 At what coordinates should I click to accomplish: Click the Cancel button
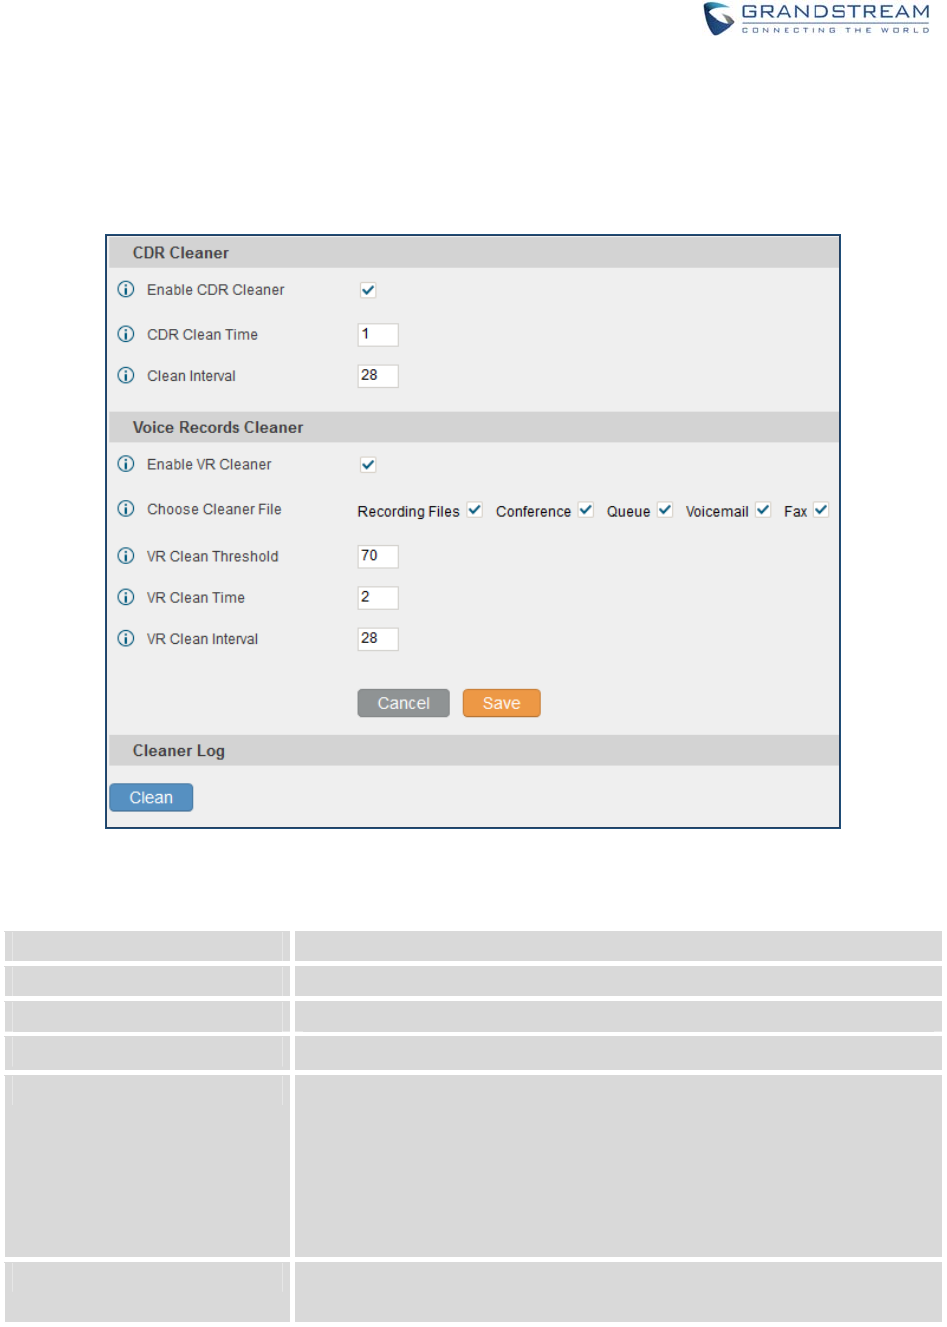tap(404, 703)
